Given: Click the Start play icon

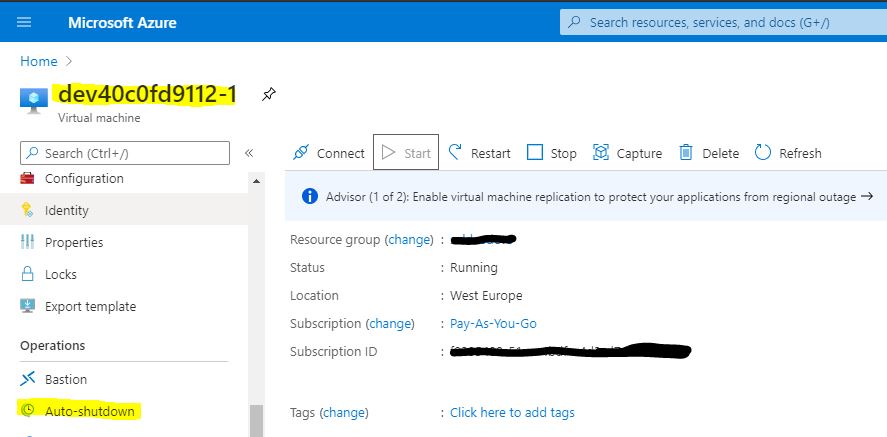Looking at the screenshot, I should pyautogui.click(x=388, y=153).
